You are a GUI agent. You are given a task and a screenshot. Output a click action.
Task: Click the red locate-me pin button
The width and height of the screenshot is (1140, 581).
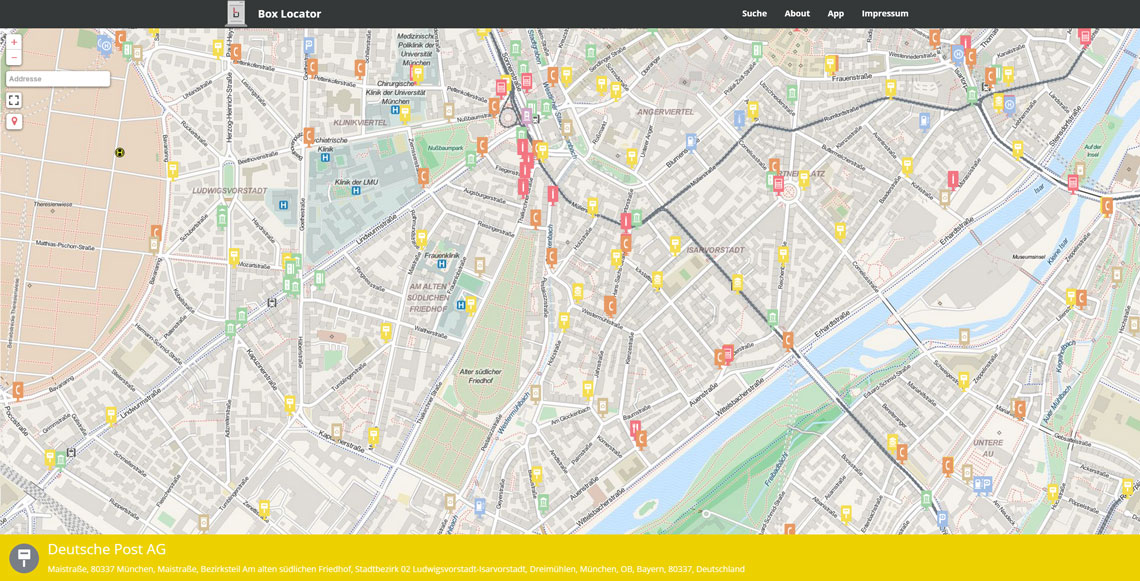click(14, 121)
